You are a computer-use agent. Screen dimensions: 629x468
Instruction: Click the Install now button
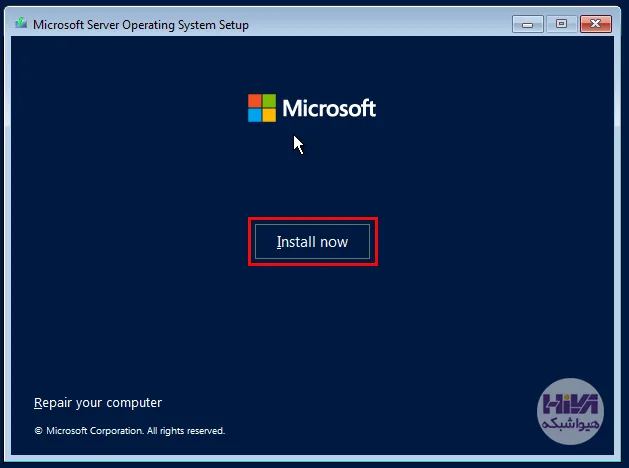coord(312,242)
